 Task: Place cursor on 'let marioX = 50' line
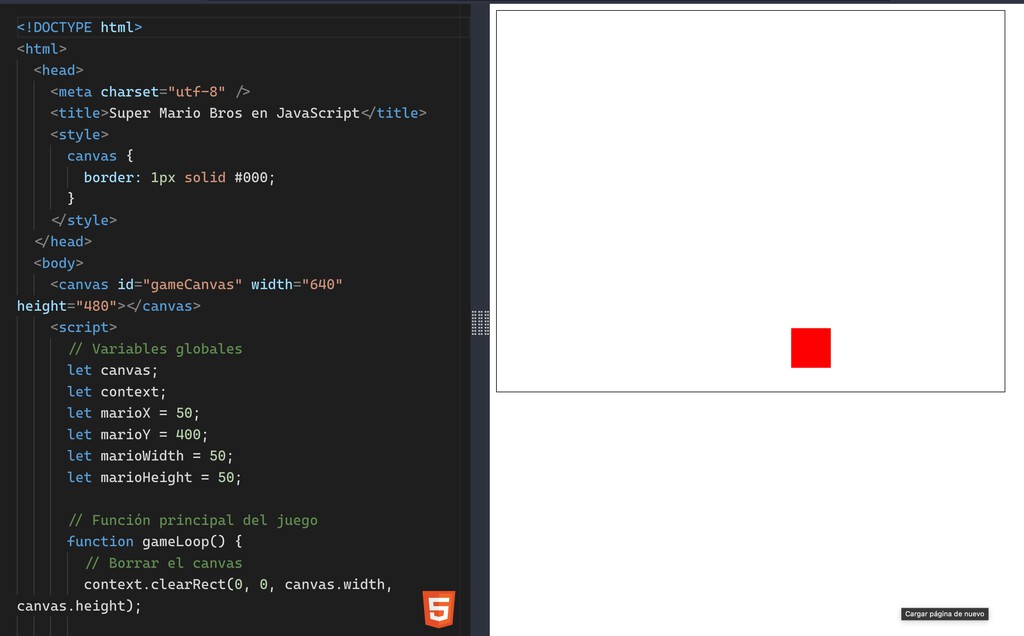[x=134, y=413]
